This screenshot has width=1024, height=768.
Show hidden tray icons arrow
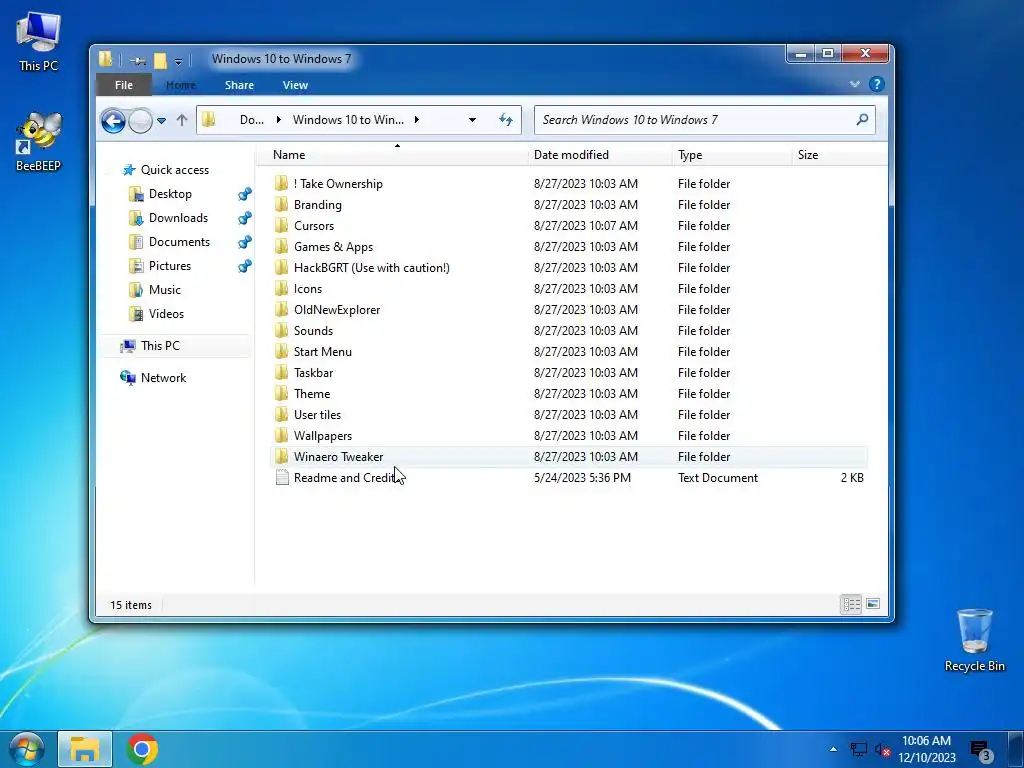(x=833, y=749)
